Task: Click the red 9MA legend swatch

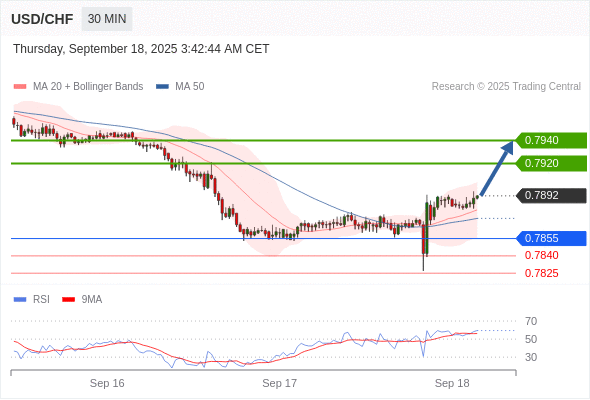Action: tap(68, 300)
